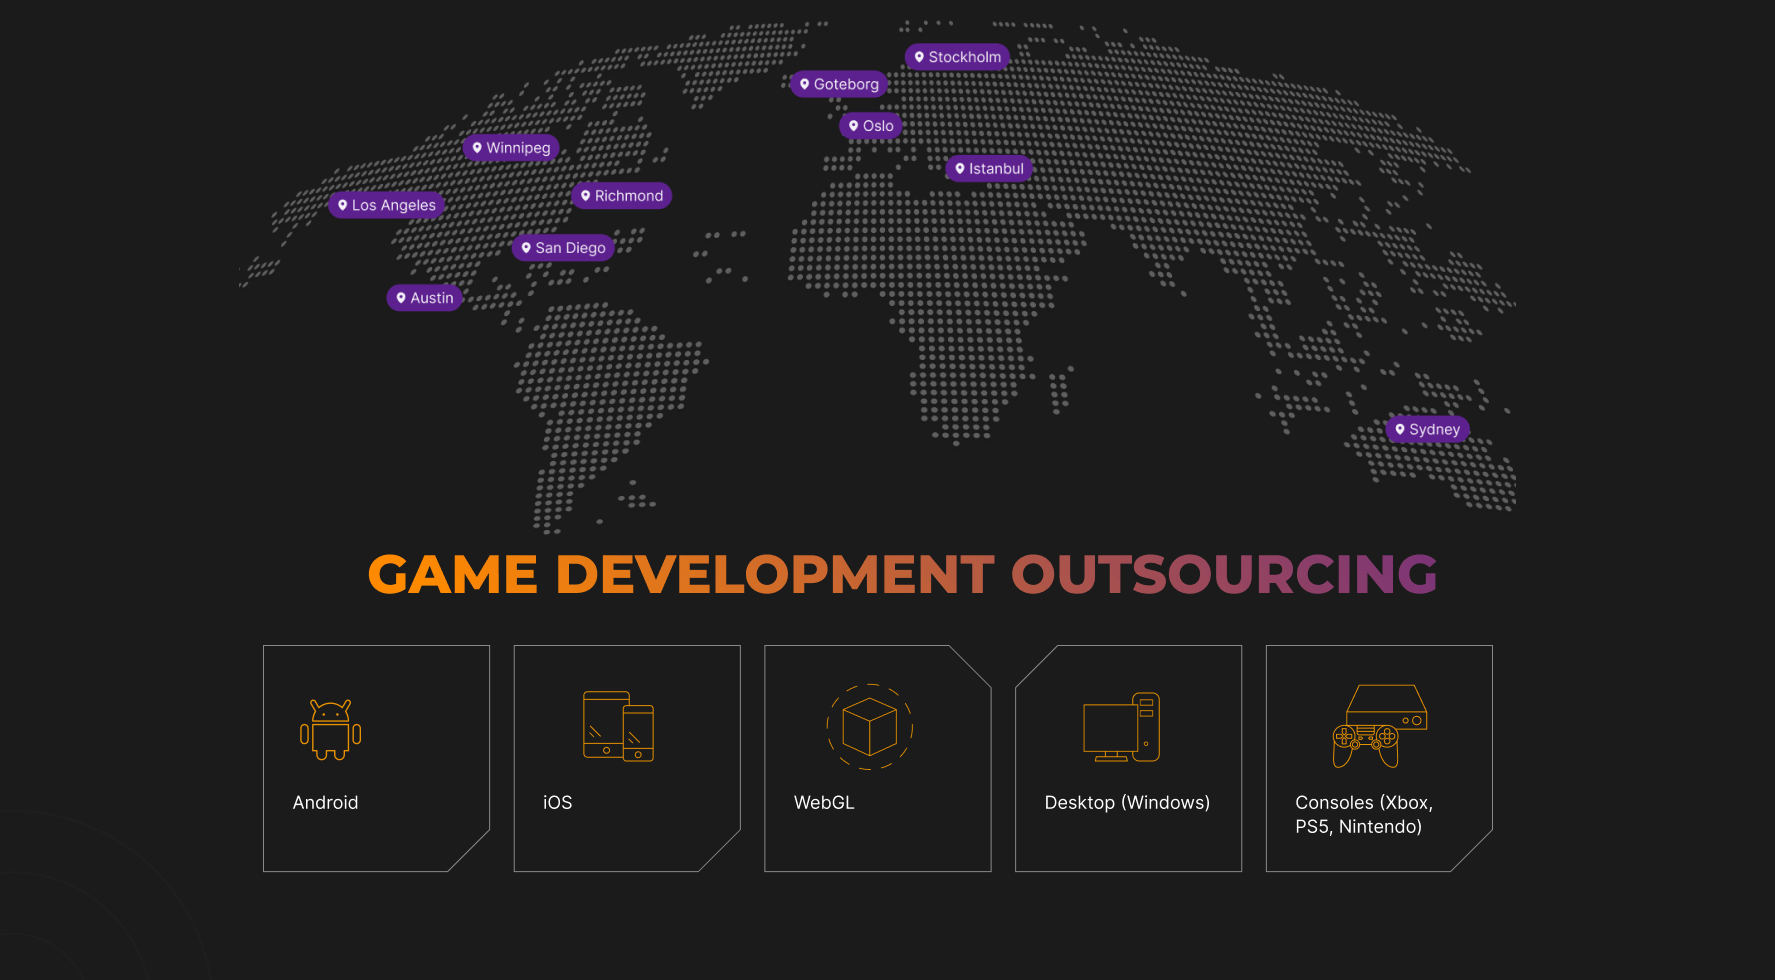Viewport: 1775px width, 980px height.
Task: Select the Oslo location marker
Action: click(x=871, y=126)
